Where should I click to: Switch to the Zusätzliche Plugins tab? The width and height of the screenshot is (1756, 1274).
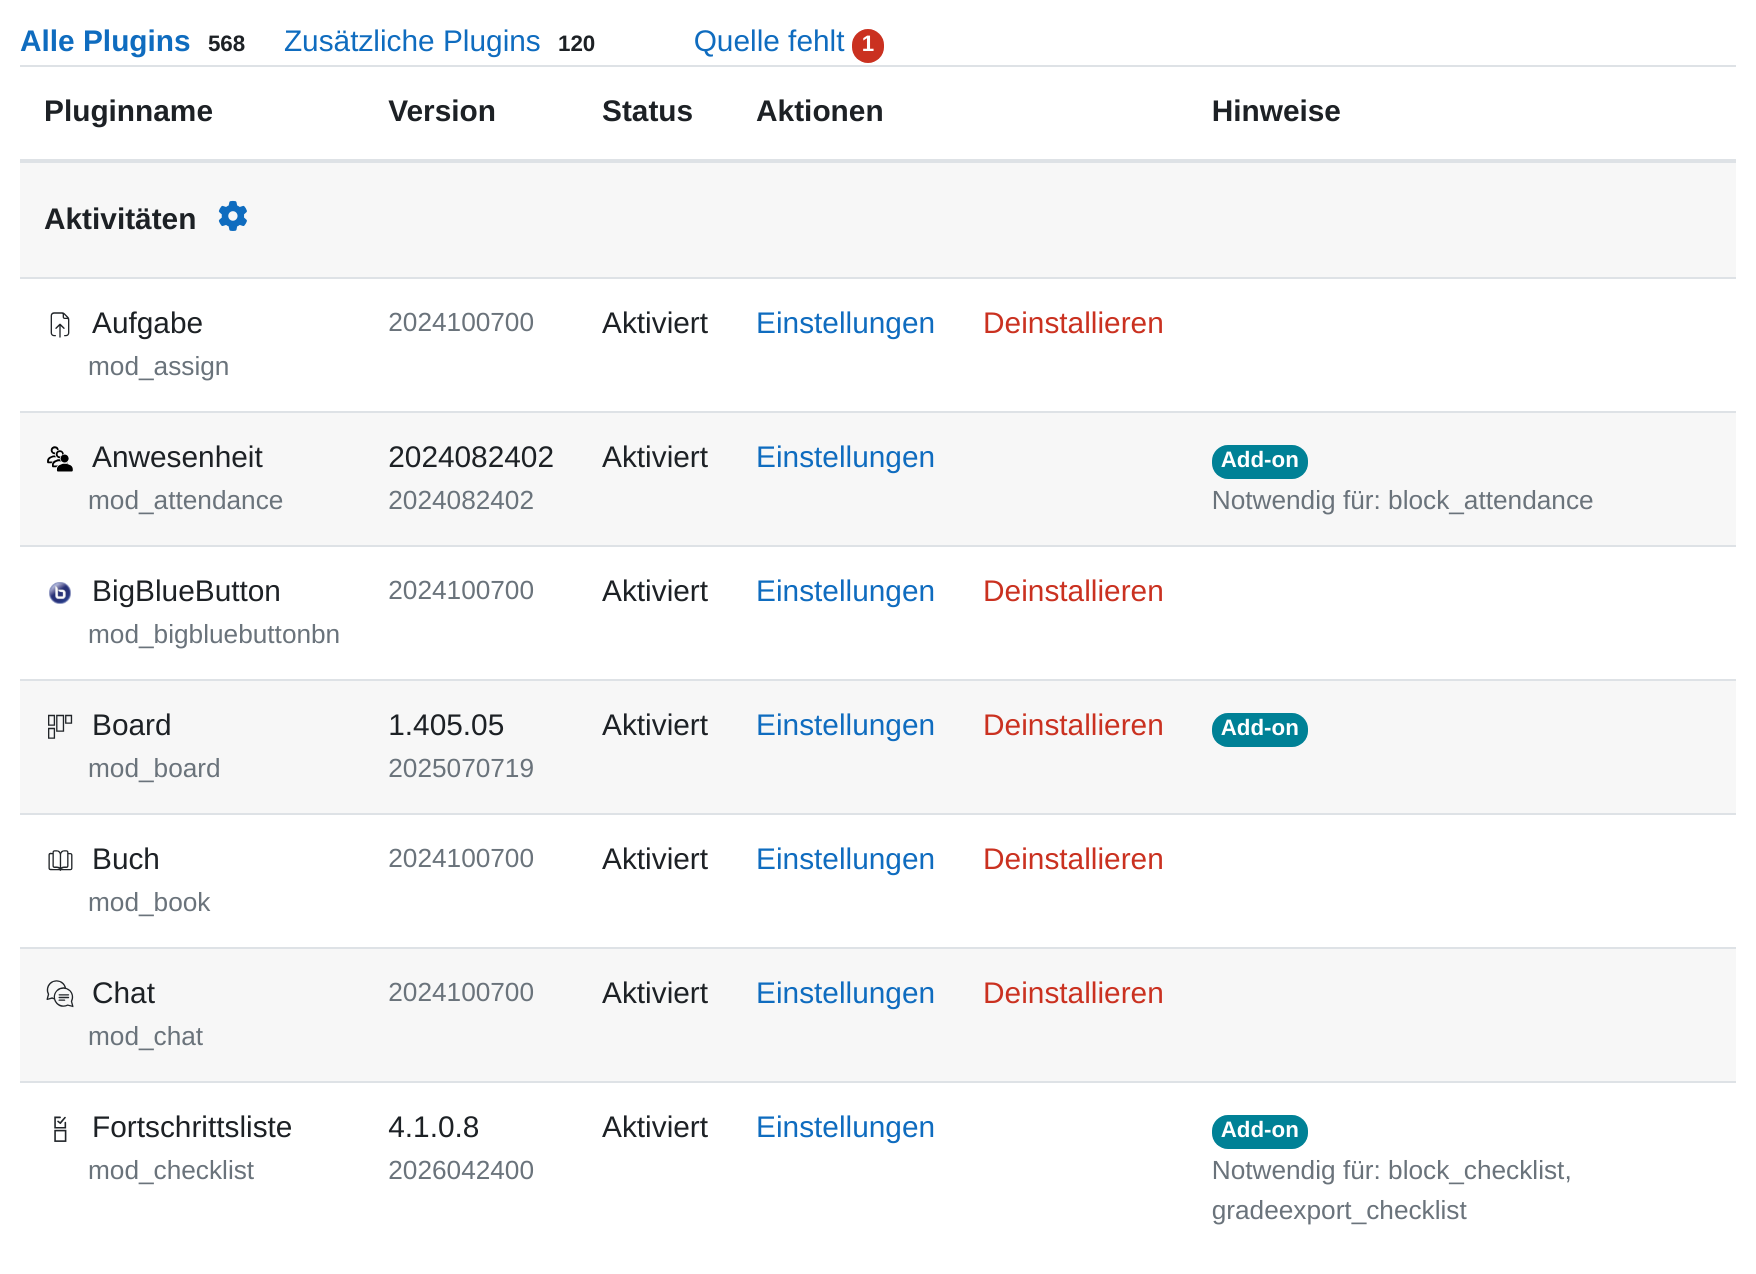point(412,41)
